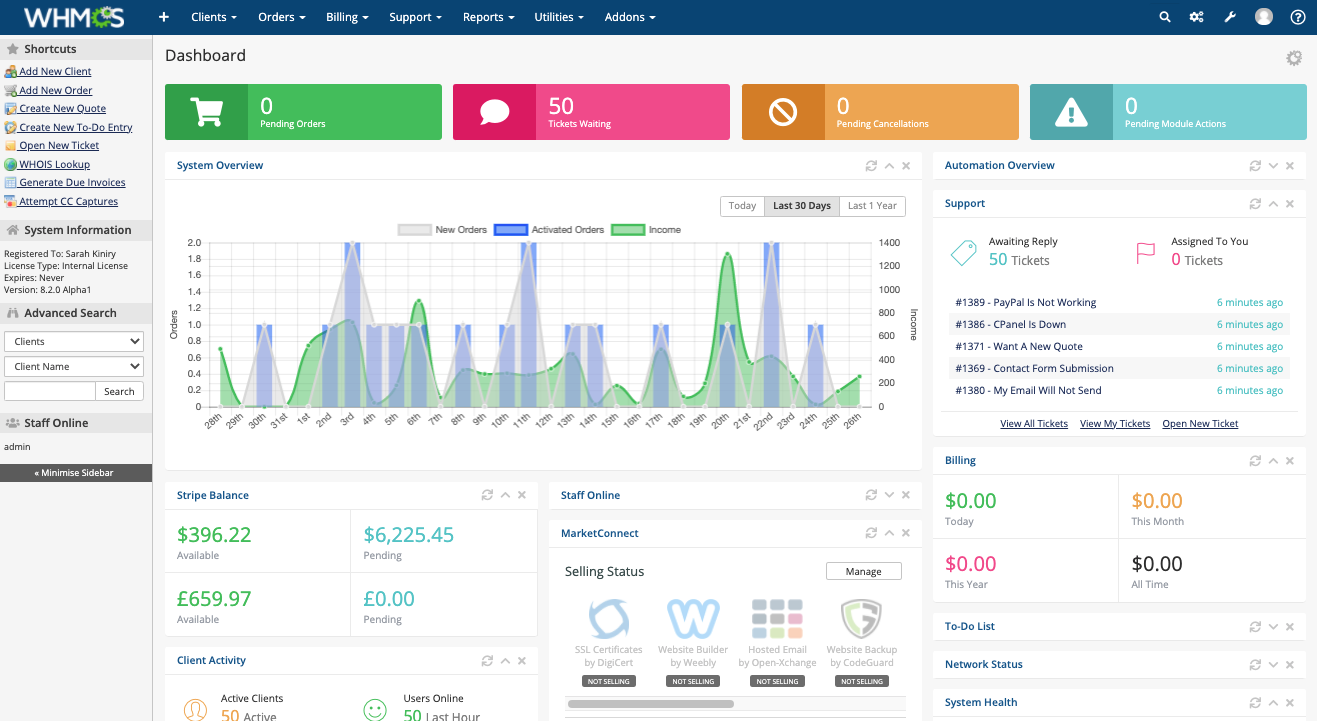Switch chart range to Last 1 Year
This screenshot has width=1317, height=721.
click(872, 206)
